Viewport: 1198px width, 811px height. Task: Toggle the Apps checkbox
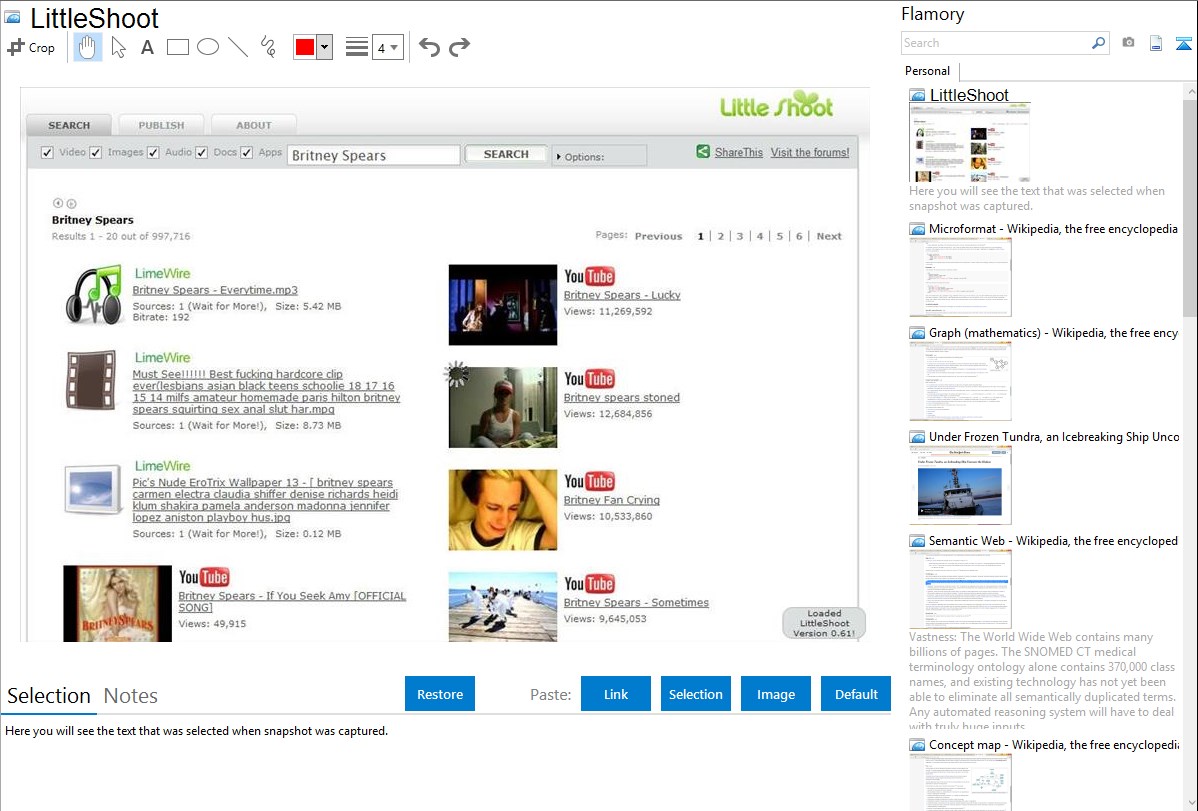pyautogui.click(x=247, y=153)
